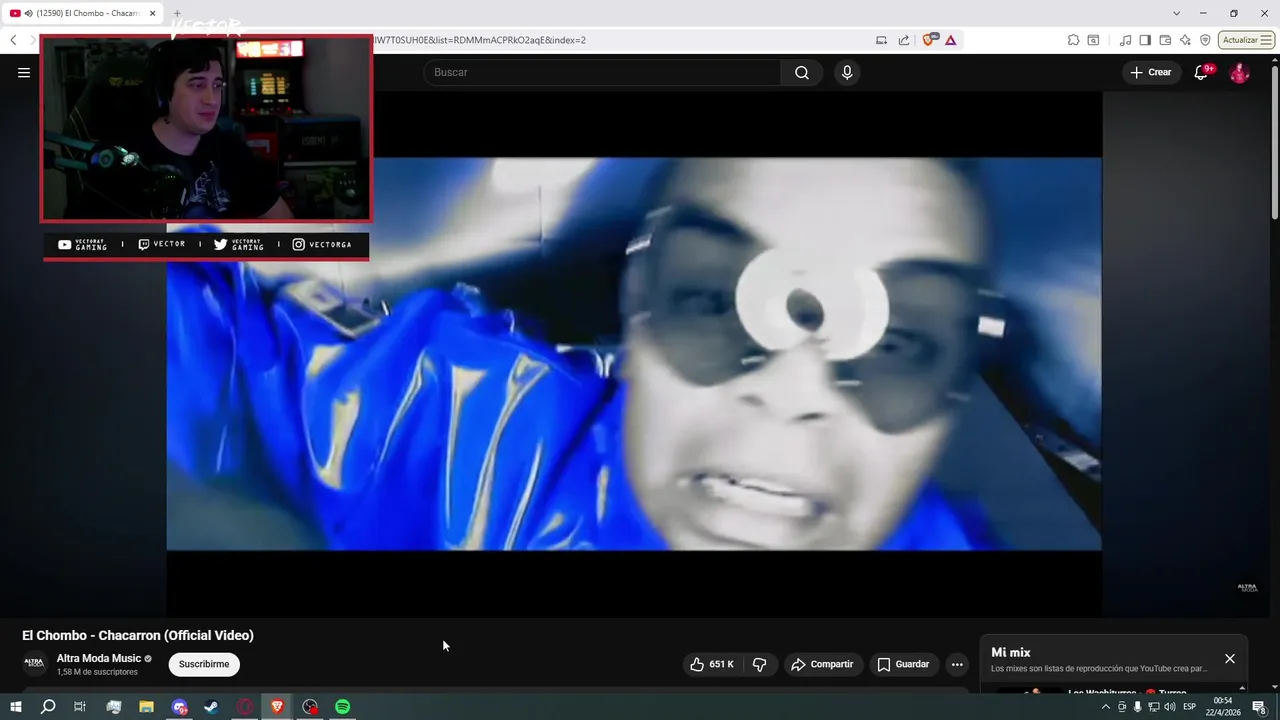This screenshot has width=1280, height=720.
Task: Open the system volume speaker icon
Action: 1170,707
